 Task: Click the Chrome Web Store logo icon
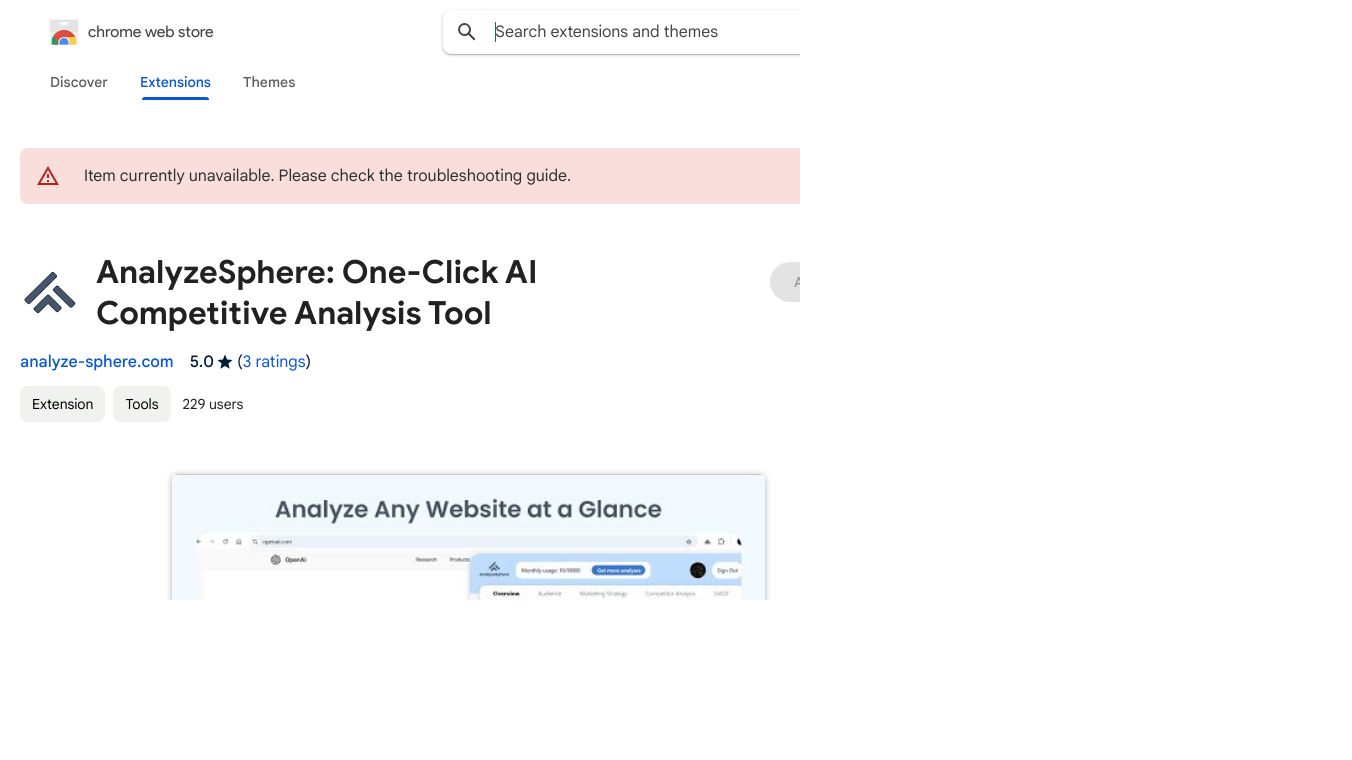[64, 33]
